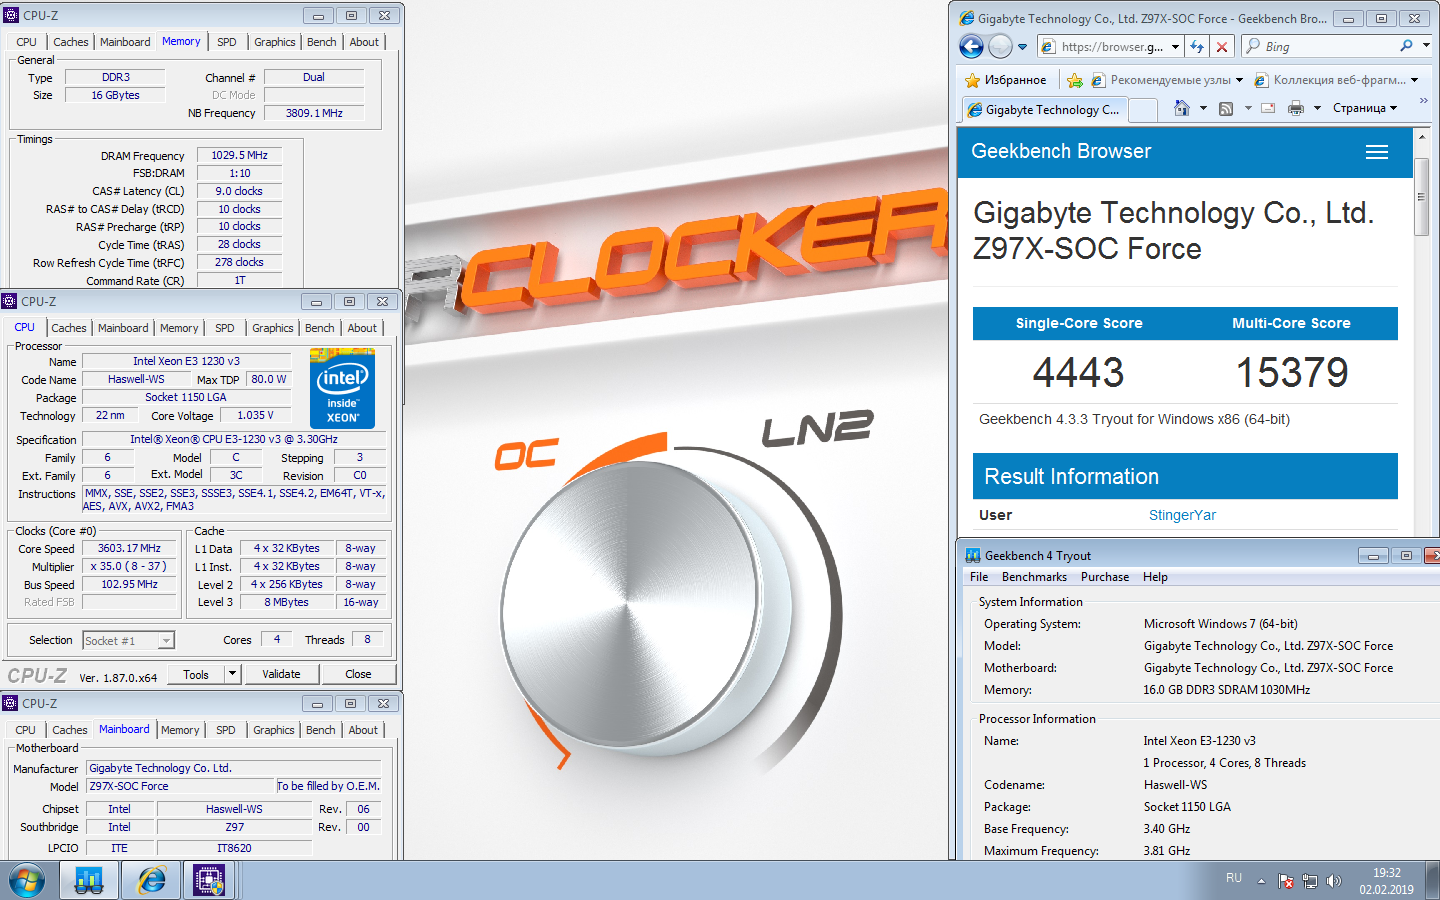
Task: Click the Internet Explorer window title icon
Action: pos(966,18)
